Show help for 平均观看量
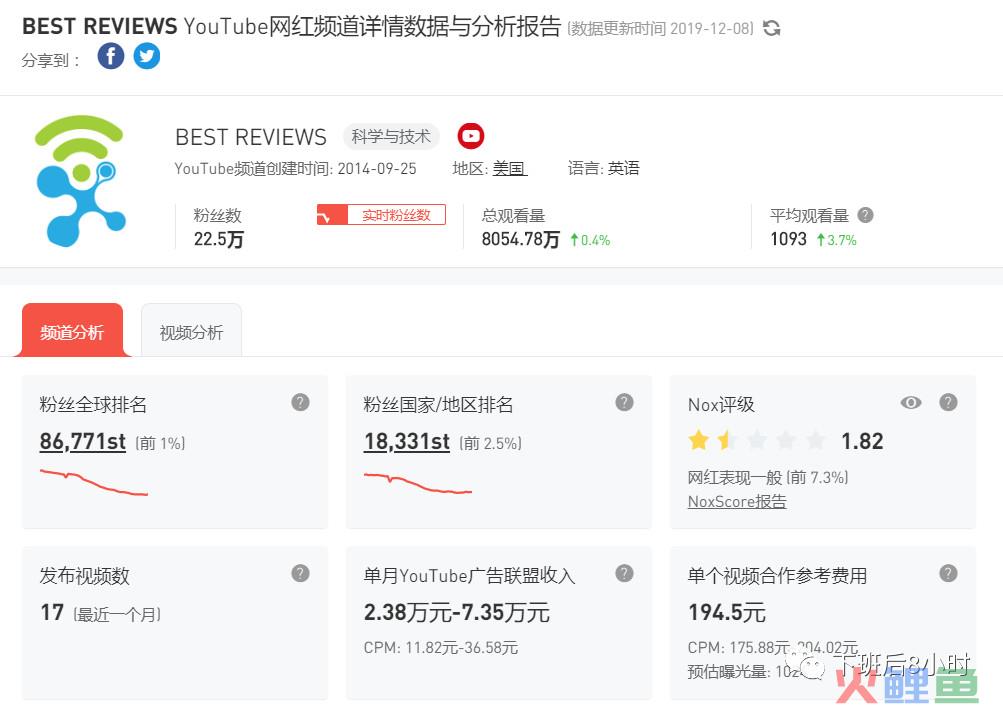This screenshot has height=709, width=1003. pyautogui.click(x=865, y=215)
